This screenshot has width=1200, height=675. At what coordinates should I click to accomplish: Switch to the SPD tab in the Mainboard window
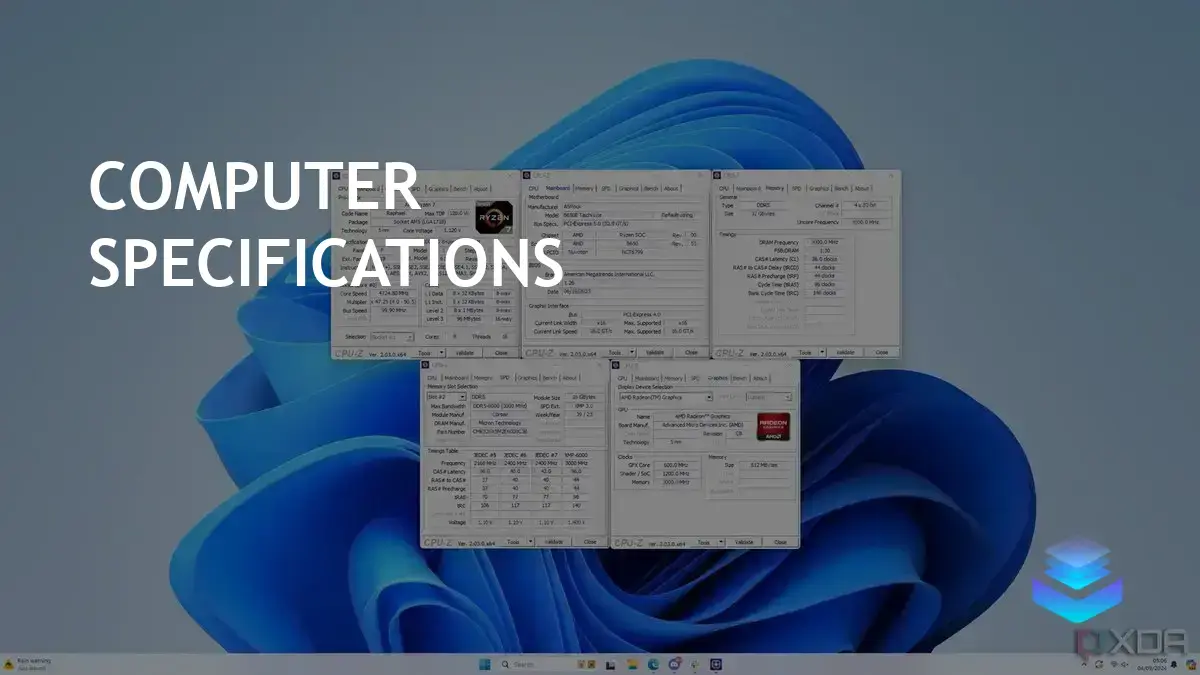click(606, 188)
